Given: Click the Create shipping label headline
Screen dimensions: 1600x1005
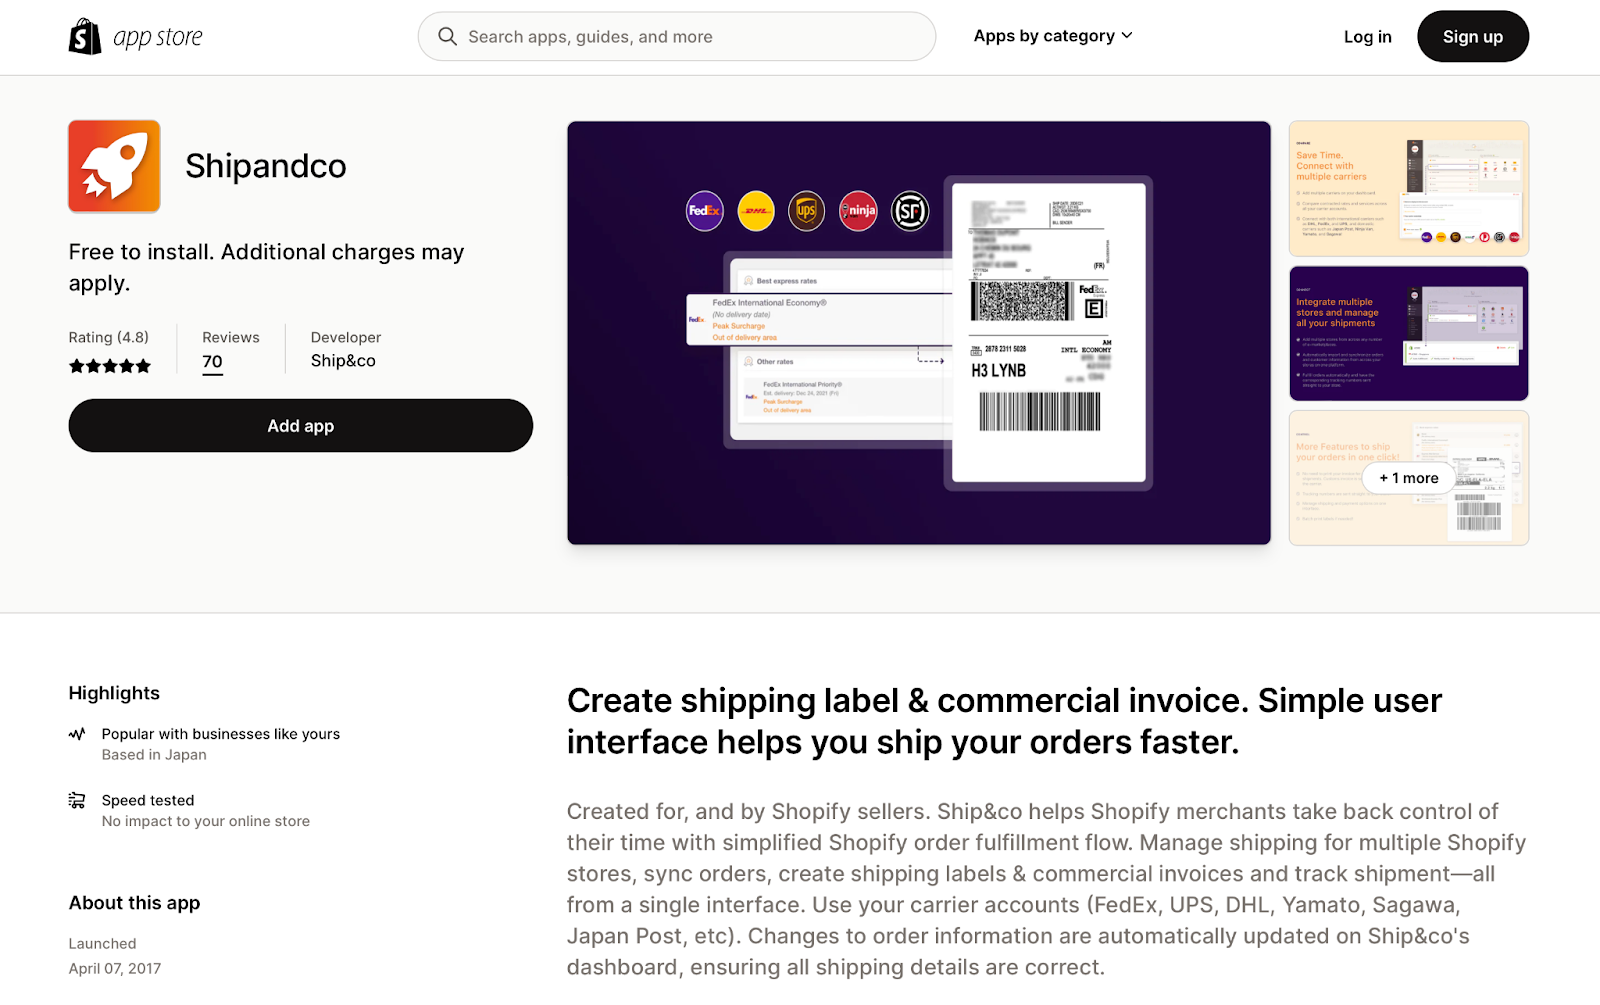Looking at the screenshot, I should click(x=1004, y=721).
